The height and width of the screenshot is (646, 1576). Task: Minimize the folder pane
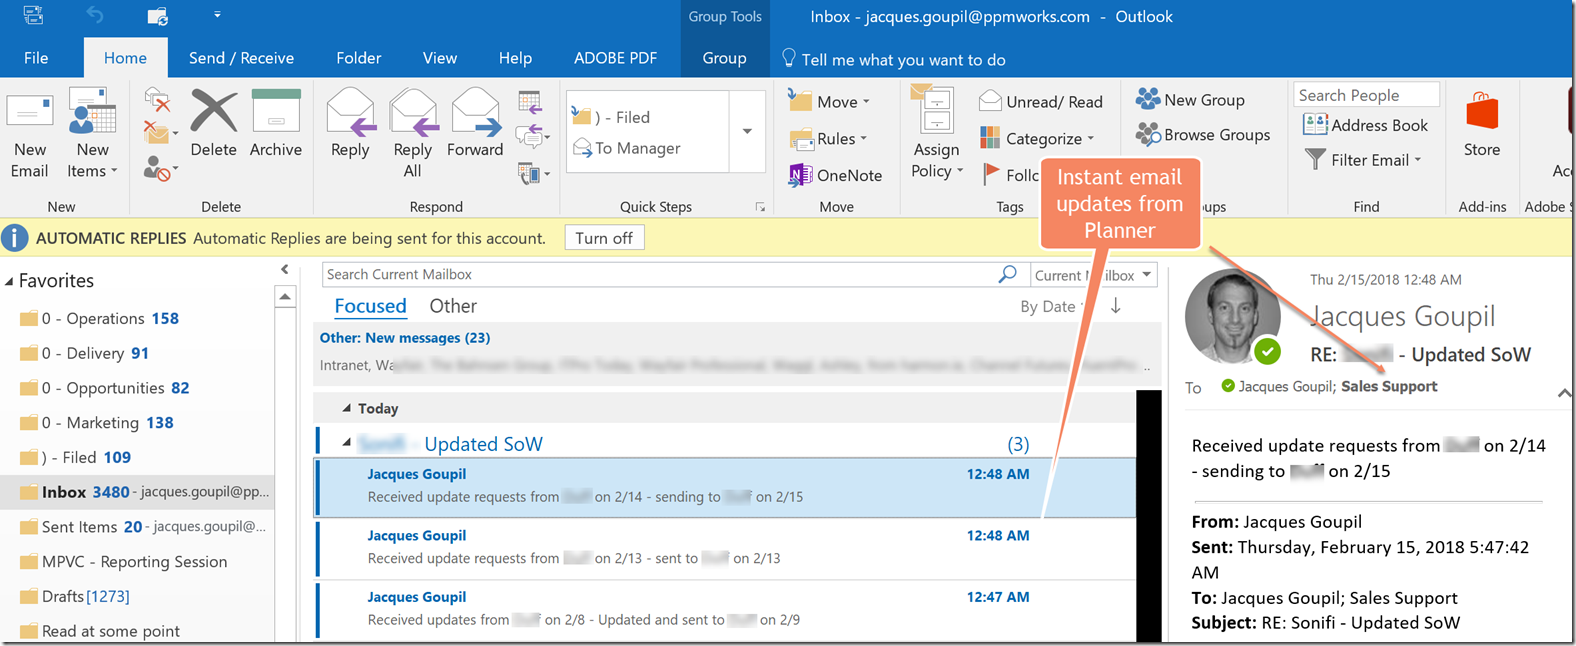click(x=284, y=270)
